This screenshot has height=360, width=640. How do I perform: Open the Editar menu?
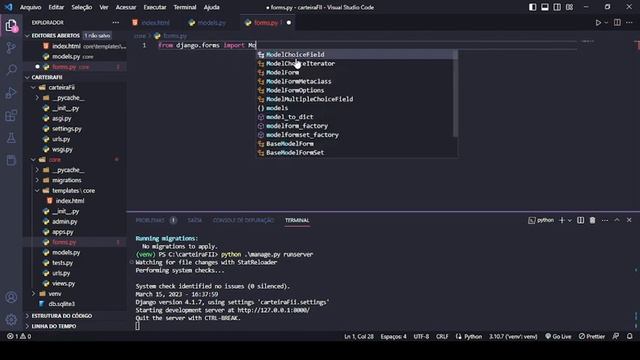[x=56, y=7]
